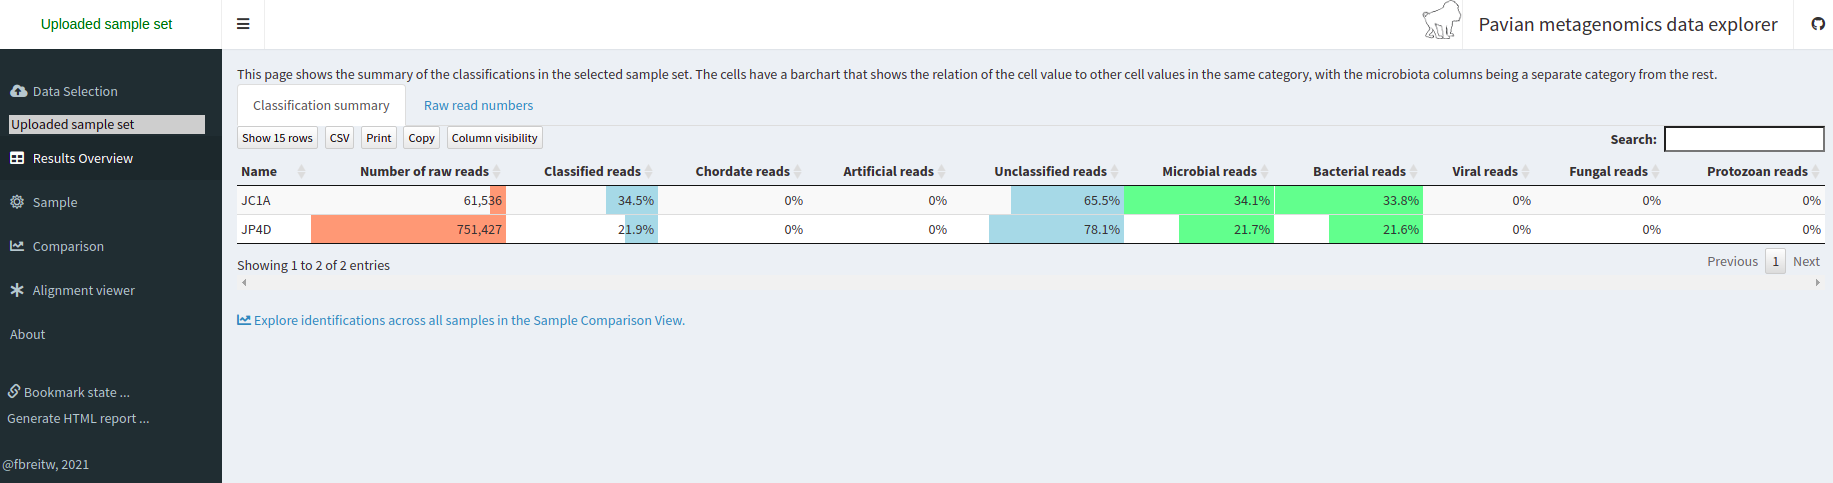1833x483 pixels.
Task: Switch to Raw read numbers tab
Action: [x=478, y=105]
